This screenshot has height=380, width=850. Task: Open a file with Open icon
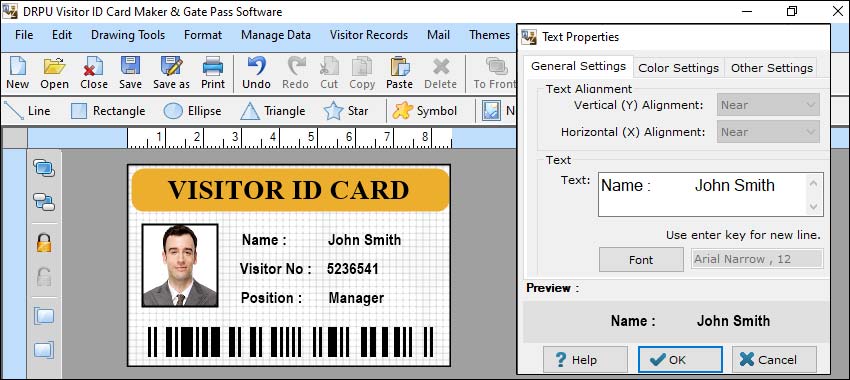(x=54, y=73)
